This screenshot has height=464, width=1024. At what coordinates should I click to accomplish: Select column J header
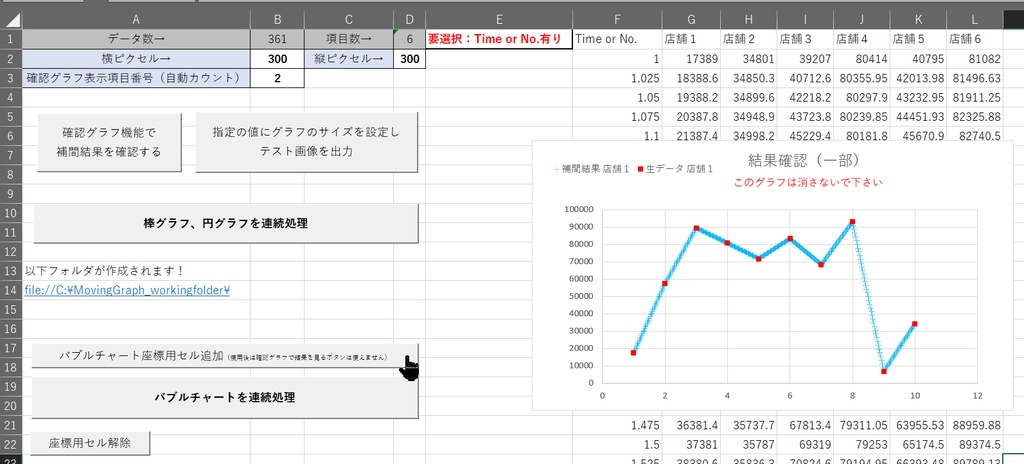861,20
